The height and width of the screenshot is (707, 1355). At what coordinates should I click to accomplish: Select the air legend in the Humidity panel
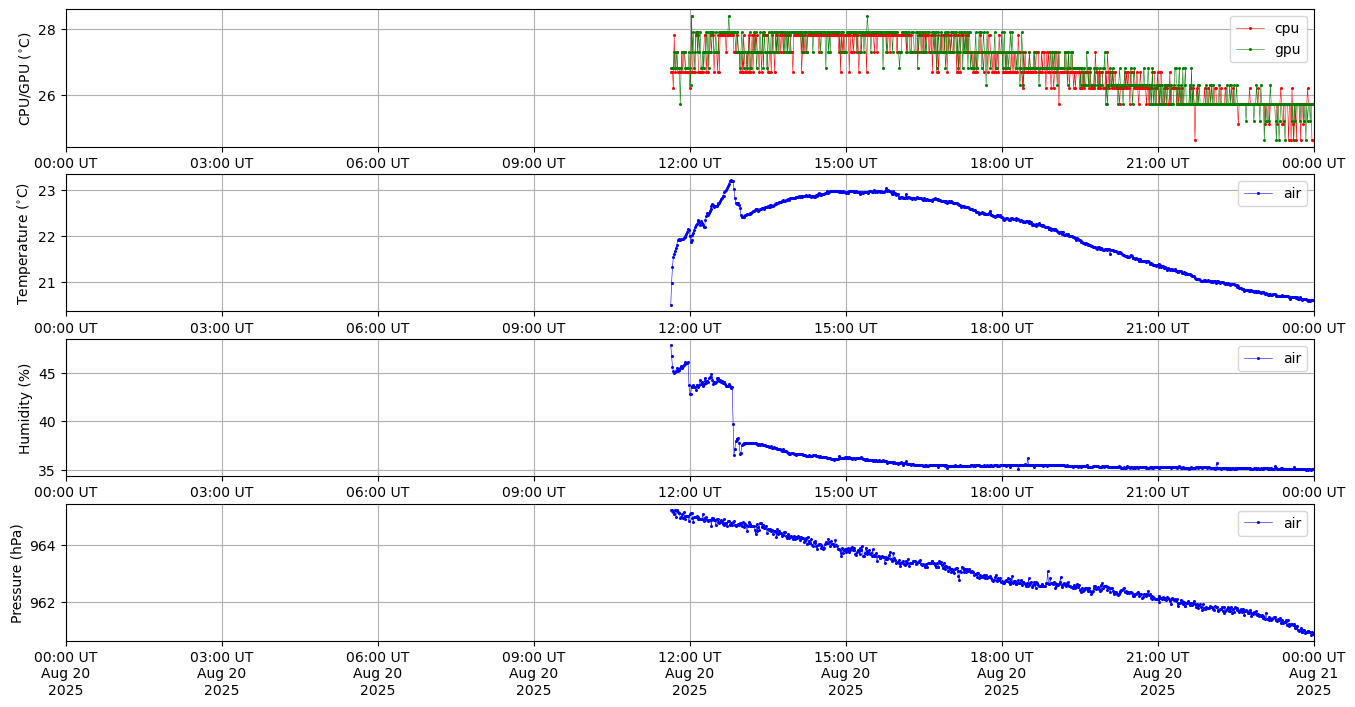click(x=1272, y=358)
